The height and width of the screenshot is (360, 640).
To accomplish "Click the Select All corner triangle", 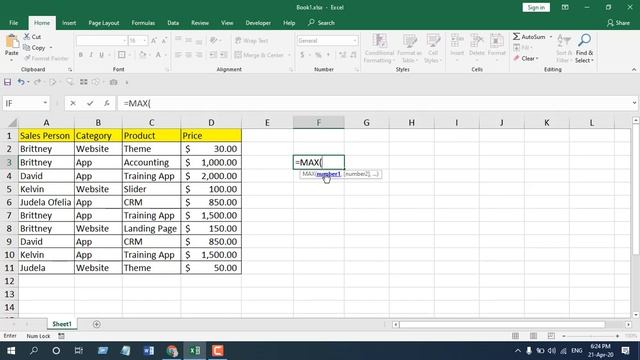I will [13, 122].
